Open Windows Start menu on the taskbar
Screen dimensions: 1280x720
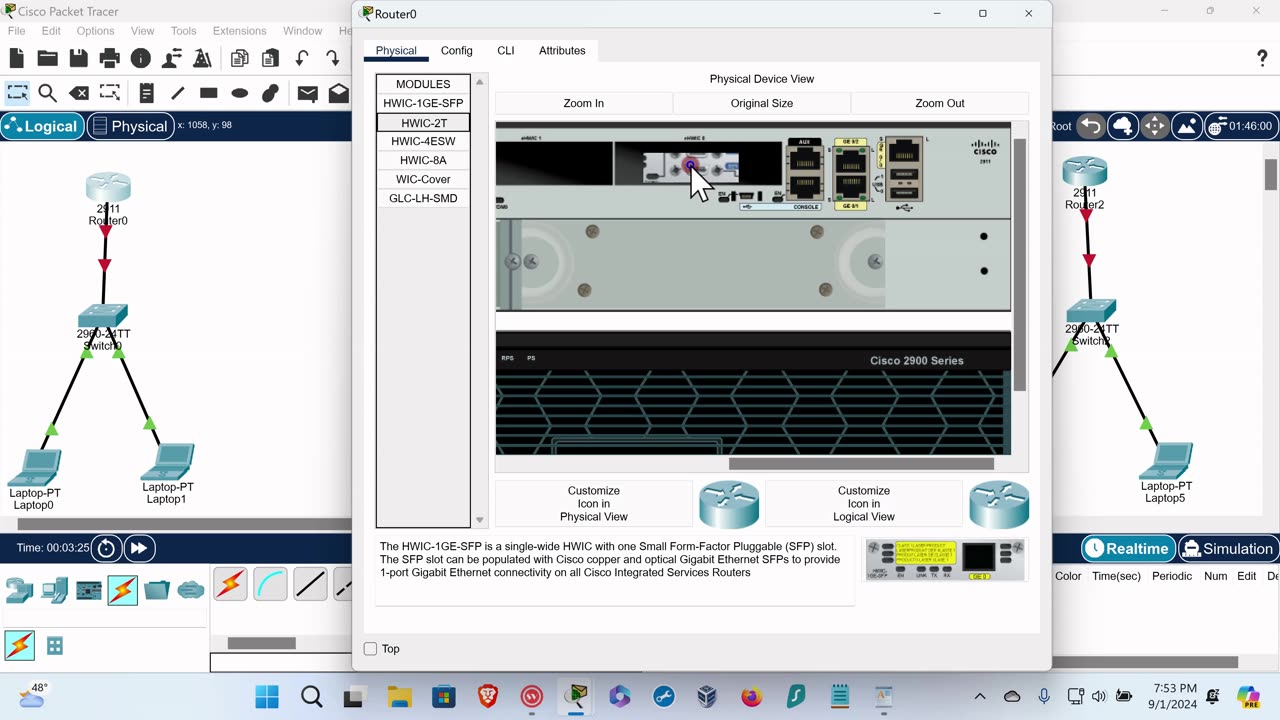click(x=267, y=697)
